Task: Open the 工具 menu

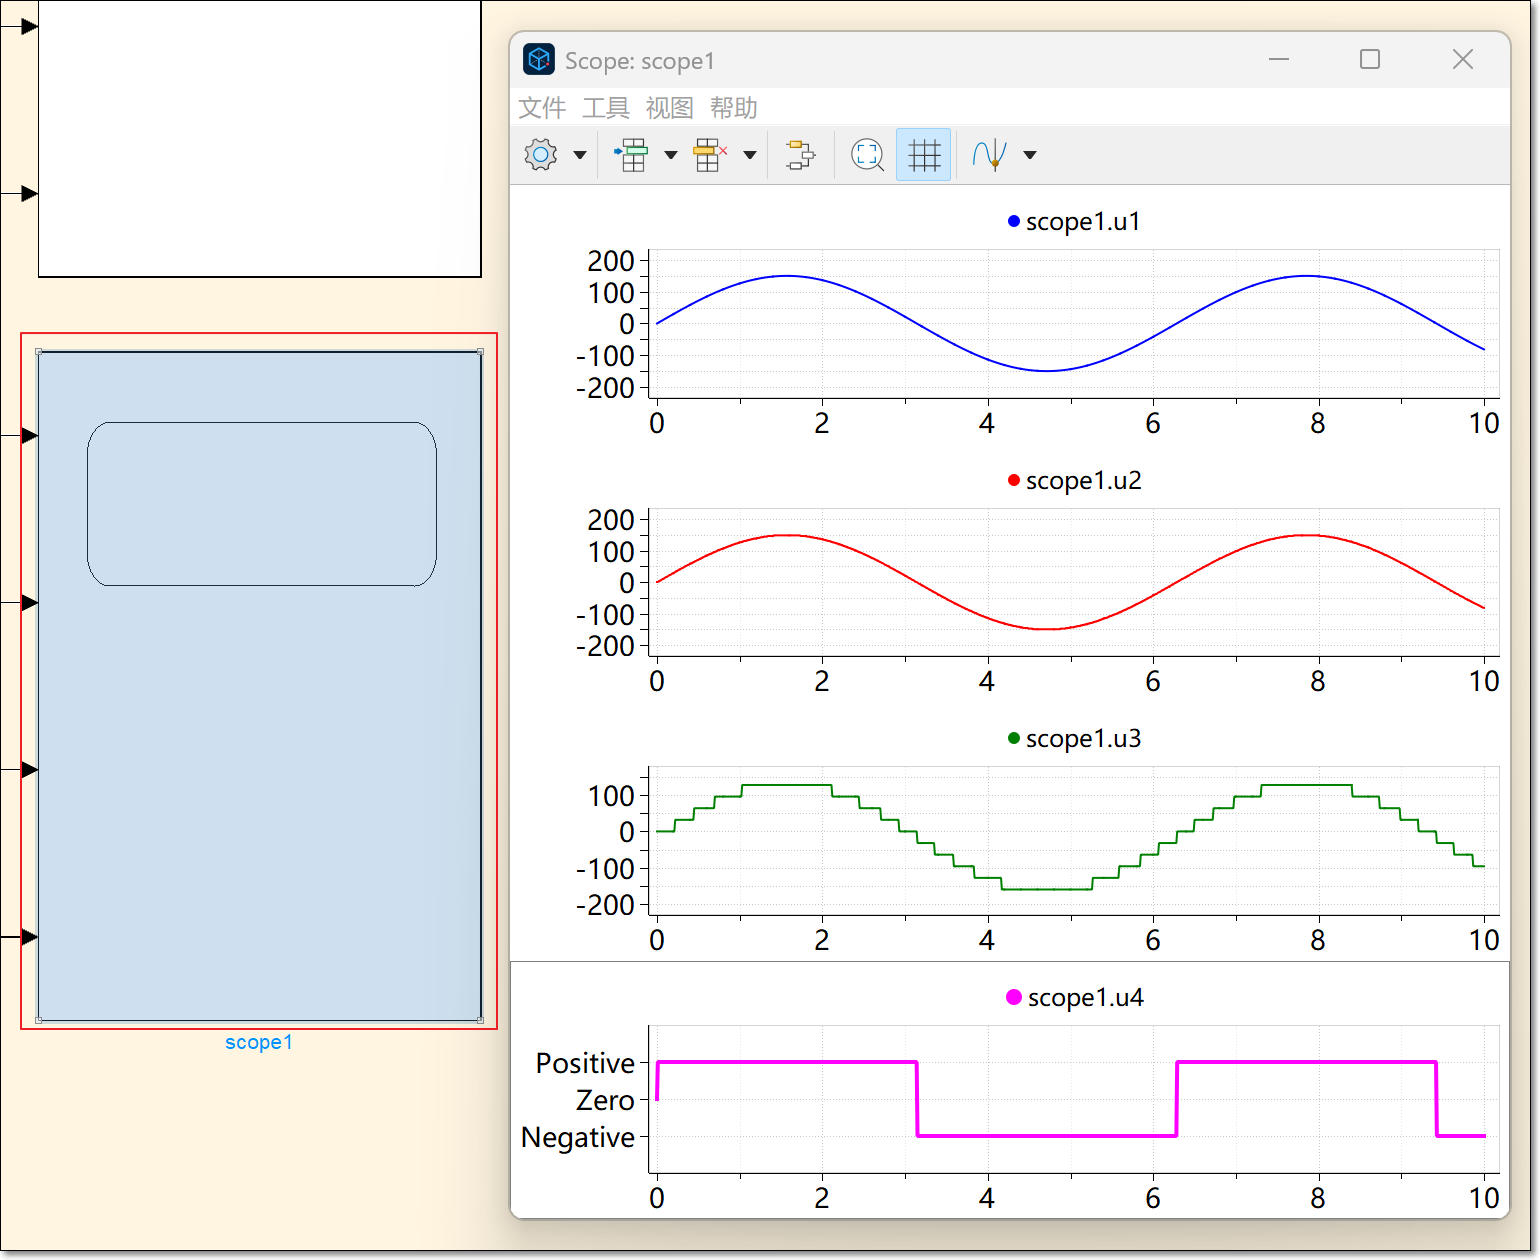Action: tap(606, 108)
